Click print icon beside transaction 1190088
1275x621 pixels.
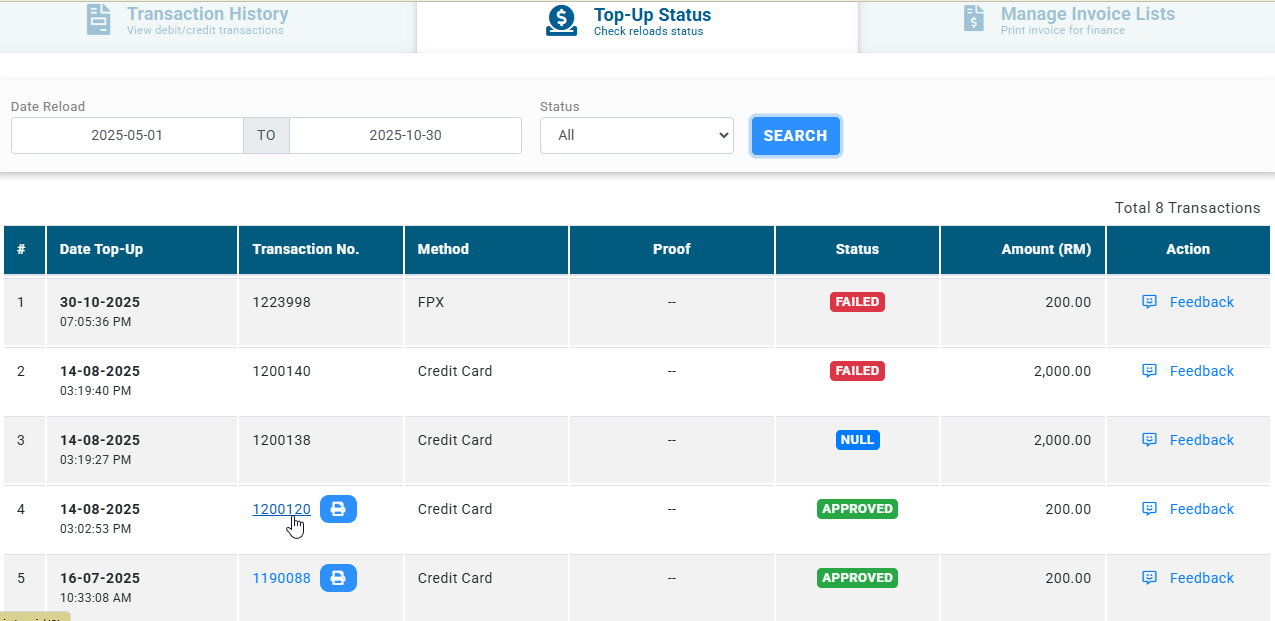pyautogui.click(x=338, y=578)
